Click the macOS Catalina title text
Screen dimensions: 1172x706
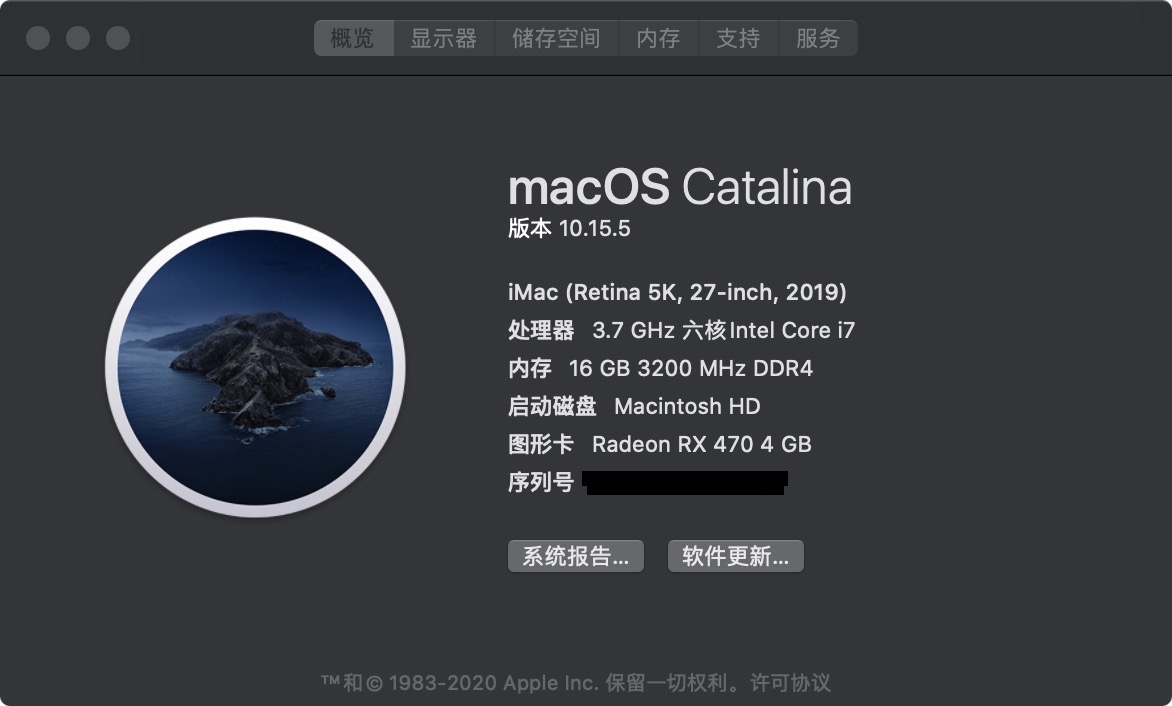coord(679,186)
